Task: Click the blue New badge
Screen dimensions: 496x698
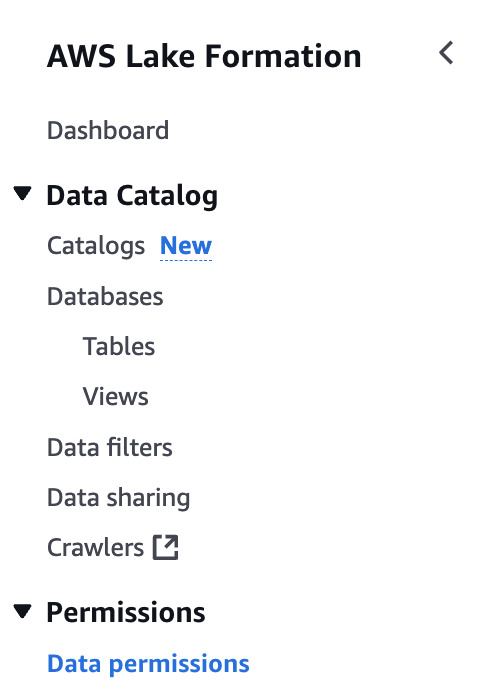Action: [x=186, y=246]
